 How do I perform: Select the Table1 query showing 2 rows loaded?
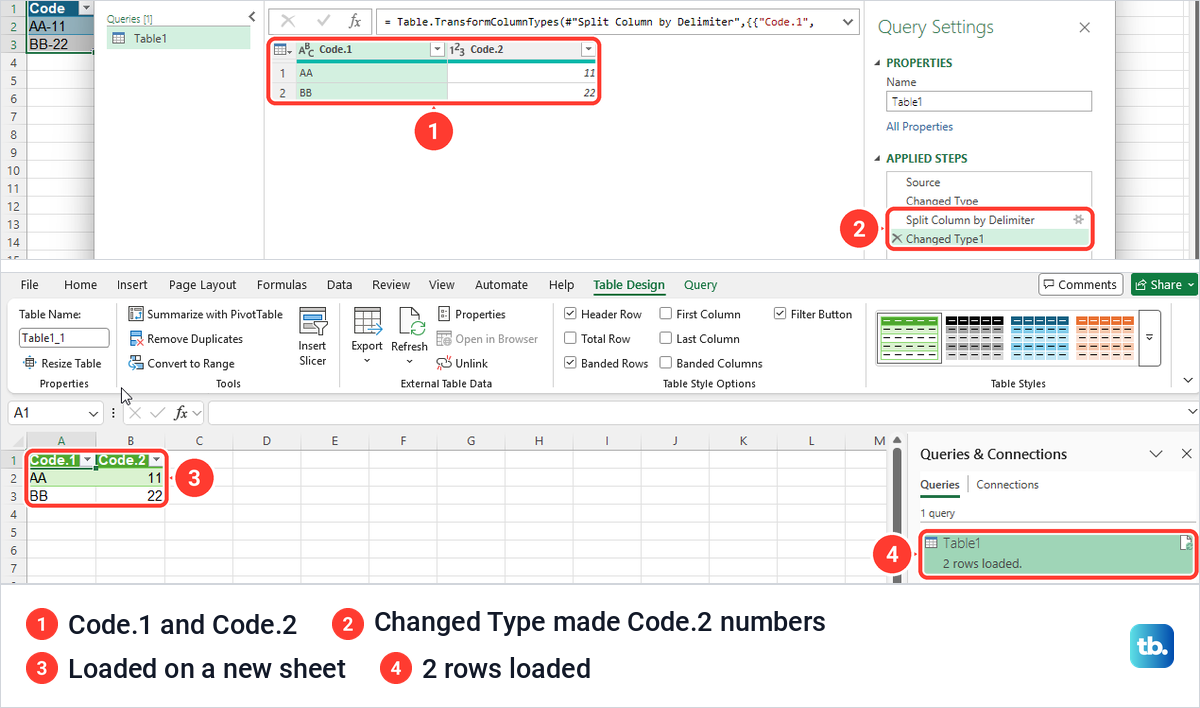pos(1057,553)
